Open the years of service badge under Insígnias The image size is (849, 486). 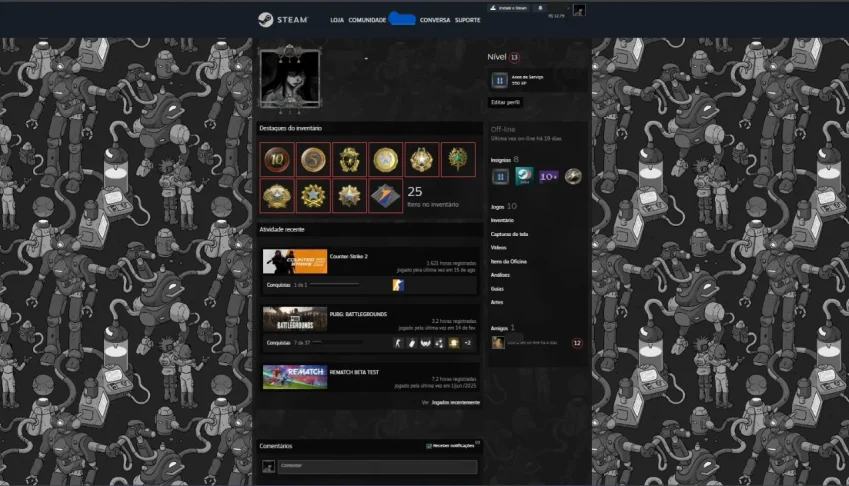click(x=500, y=176)
